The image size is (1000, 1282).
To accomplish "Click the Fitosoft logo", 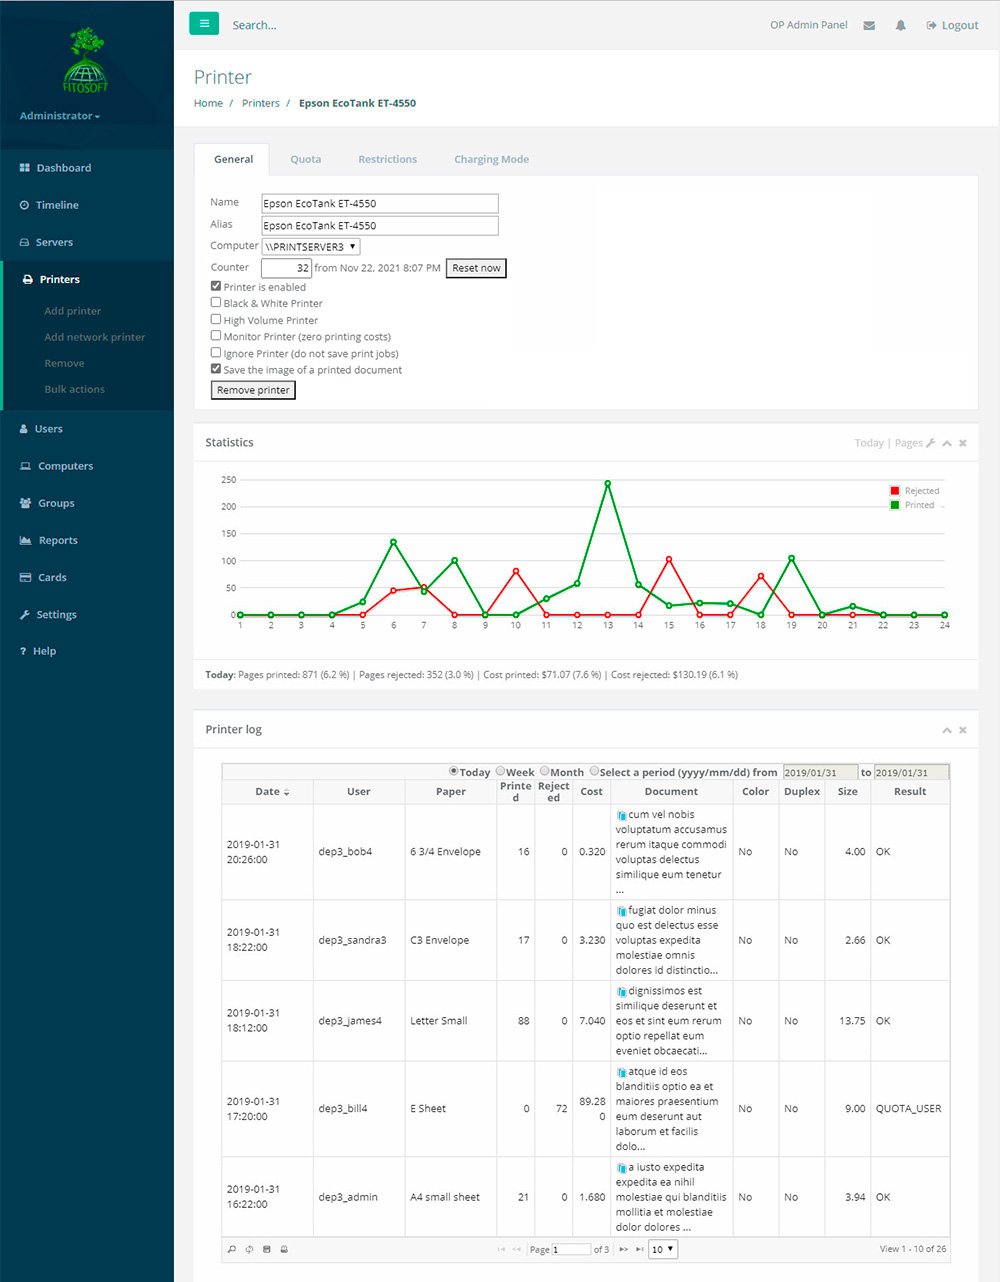I will pos(85,62).
